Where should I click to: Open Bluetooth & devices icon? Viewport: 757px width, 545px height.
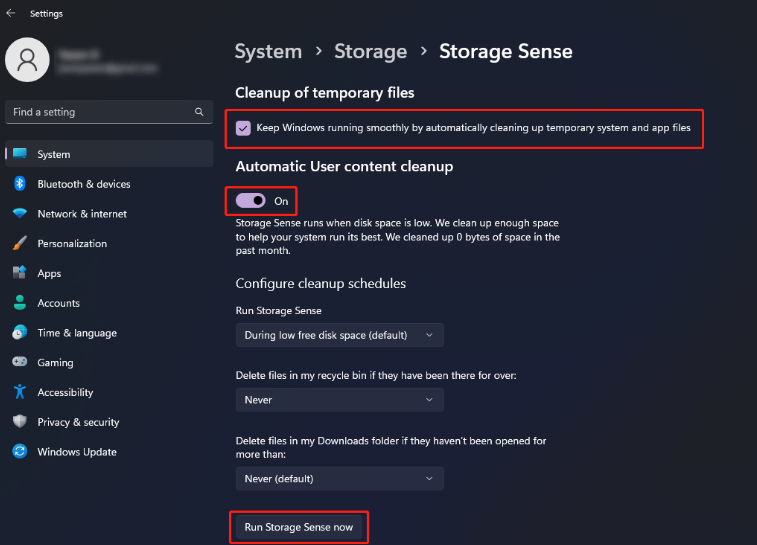tap(20, 183)
